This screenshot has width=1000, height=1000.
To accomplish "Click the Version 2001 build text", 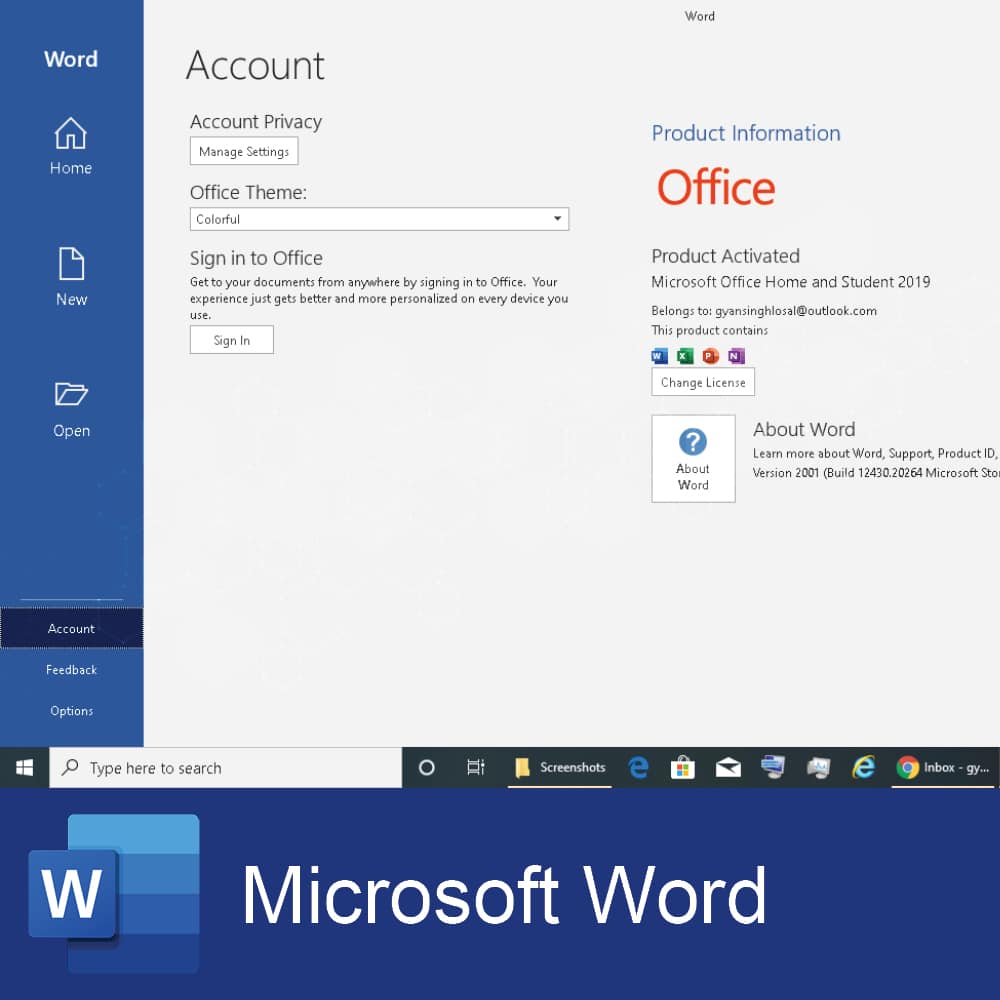I will 876,473.
